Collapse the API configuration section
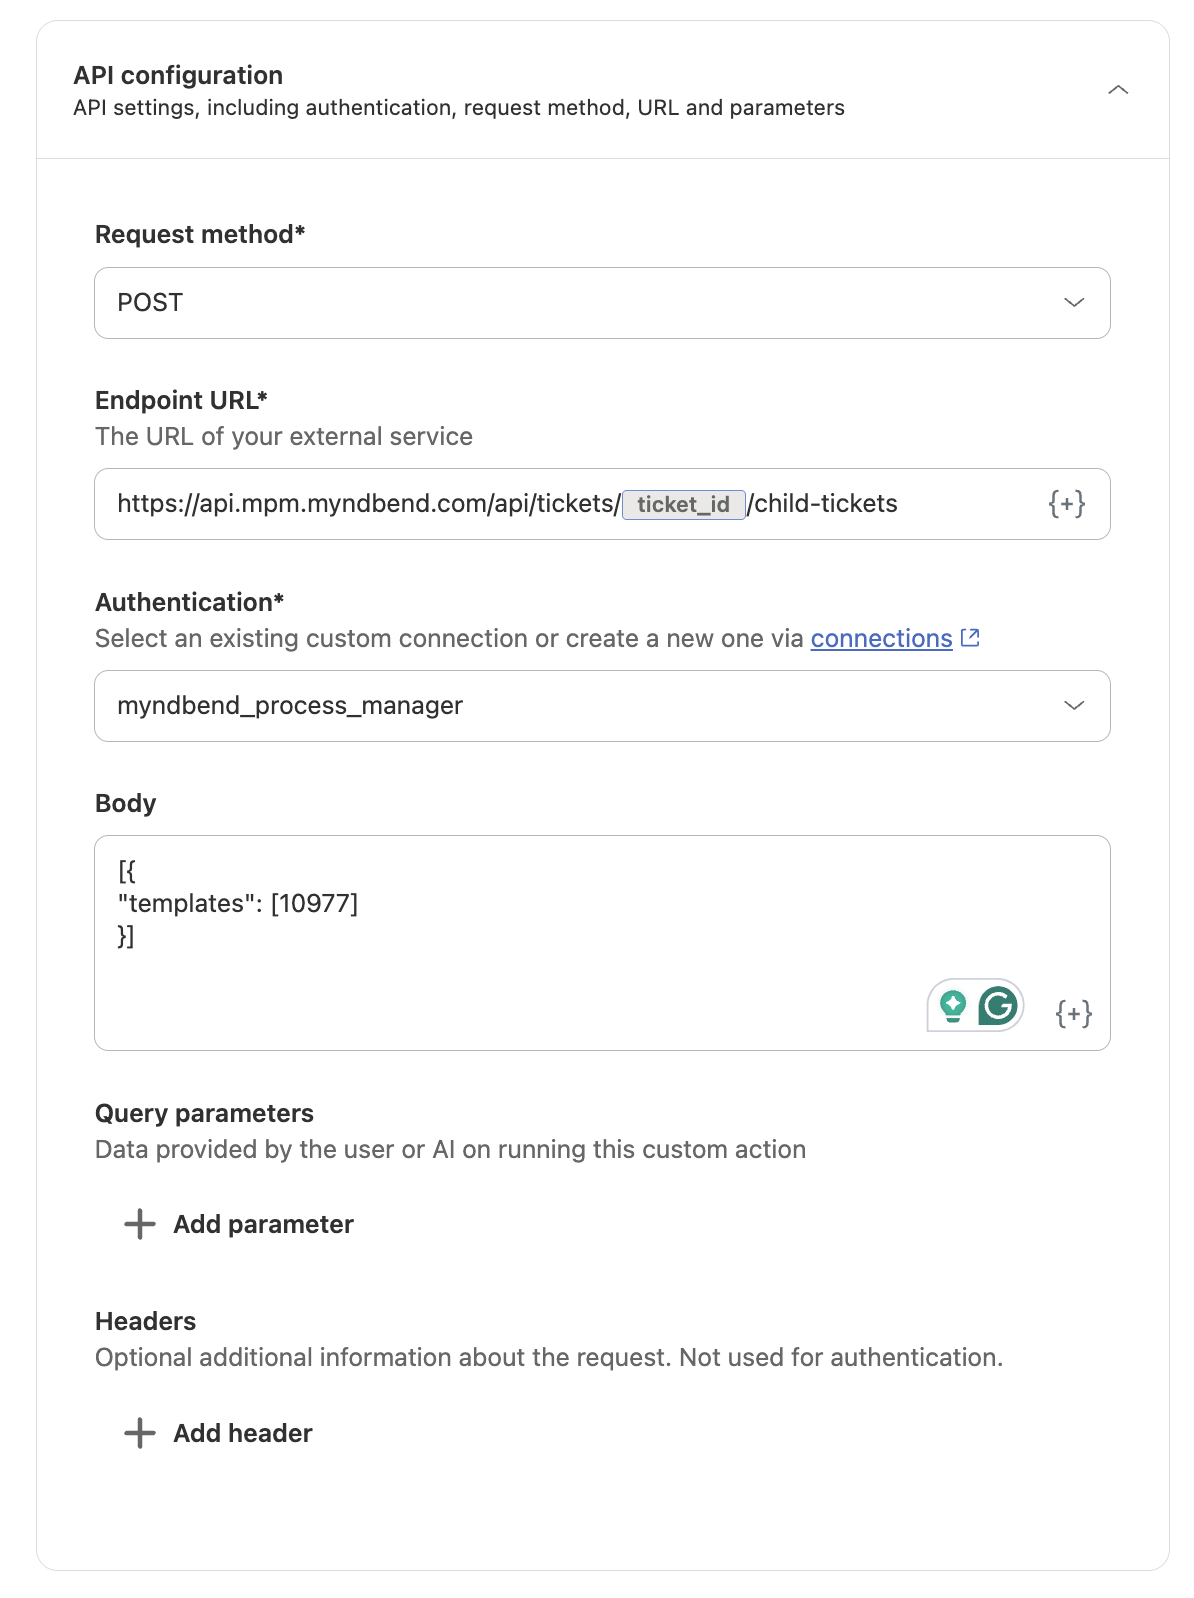The width and height of the screenshot is (1194, 1598). pyautogui.click(x=1118, y=90)
